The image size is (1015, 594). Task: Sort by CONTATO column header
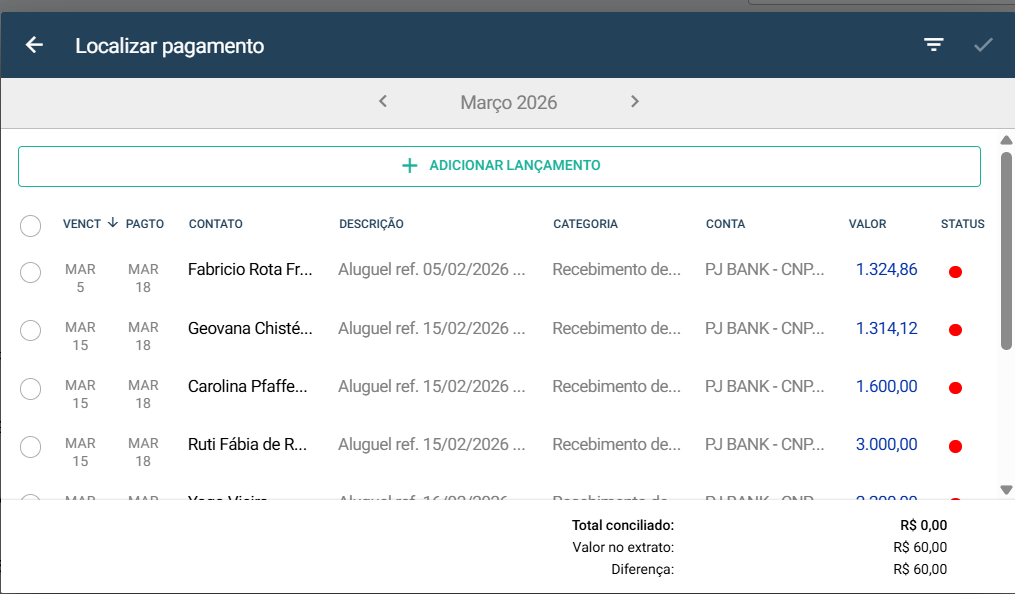click(216, 224)
